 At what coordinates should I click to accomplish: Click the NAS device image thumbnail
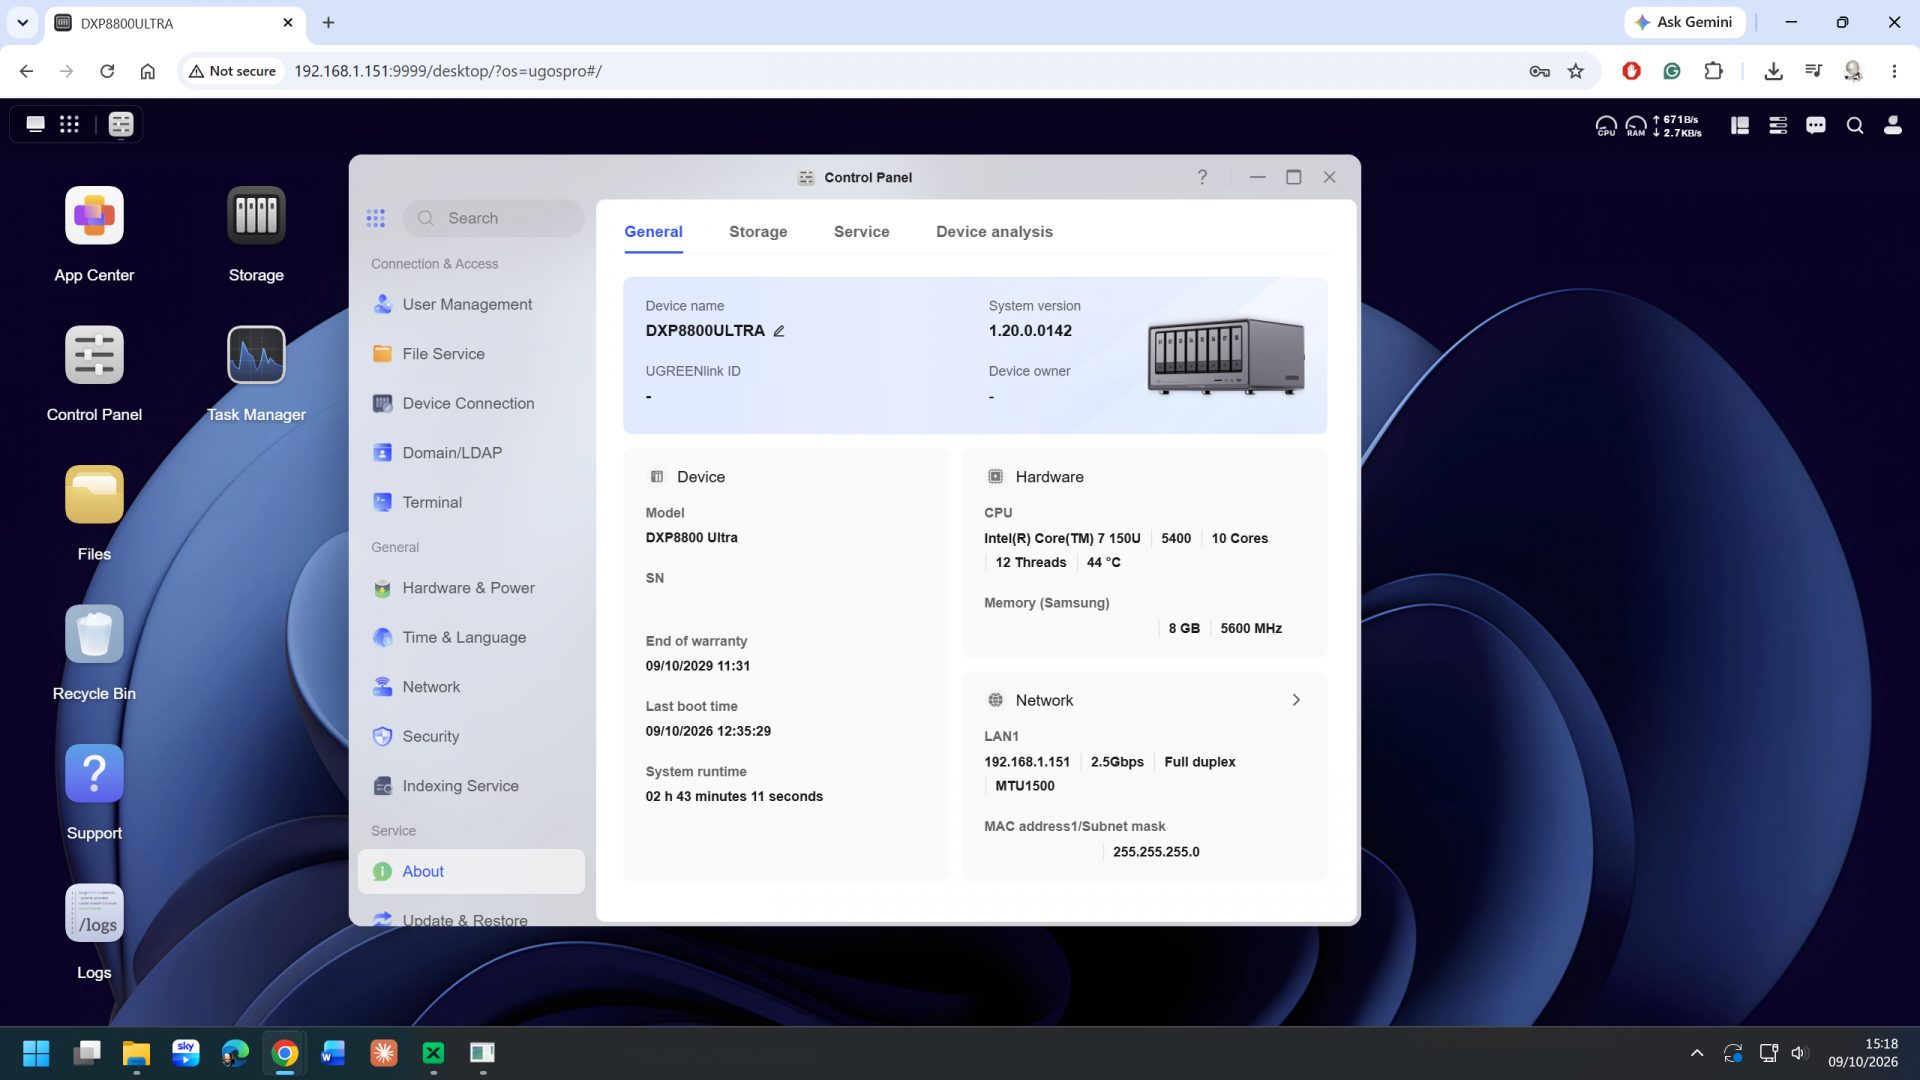pos(1226,356)
